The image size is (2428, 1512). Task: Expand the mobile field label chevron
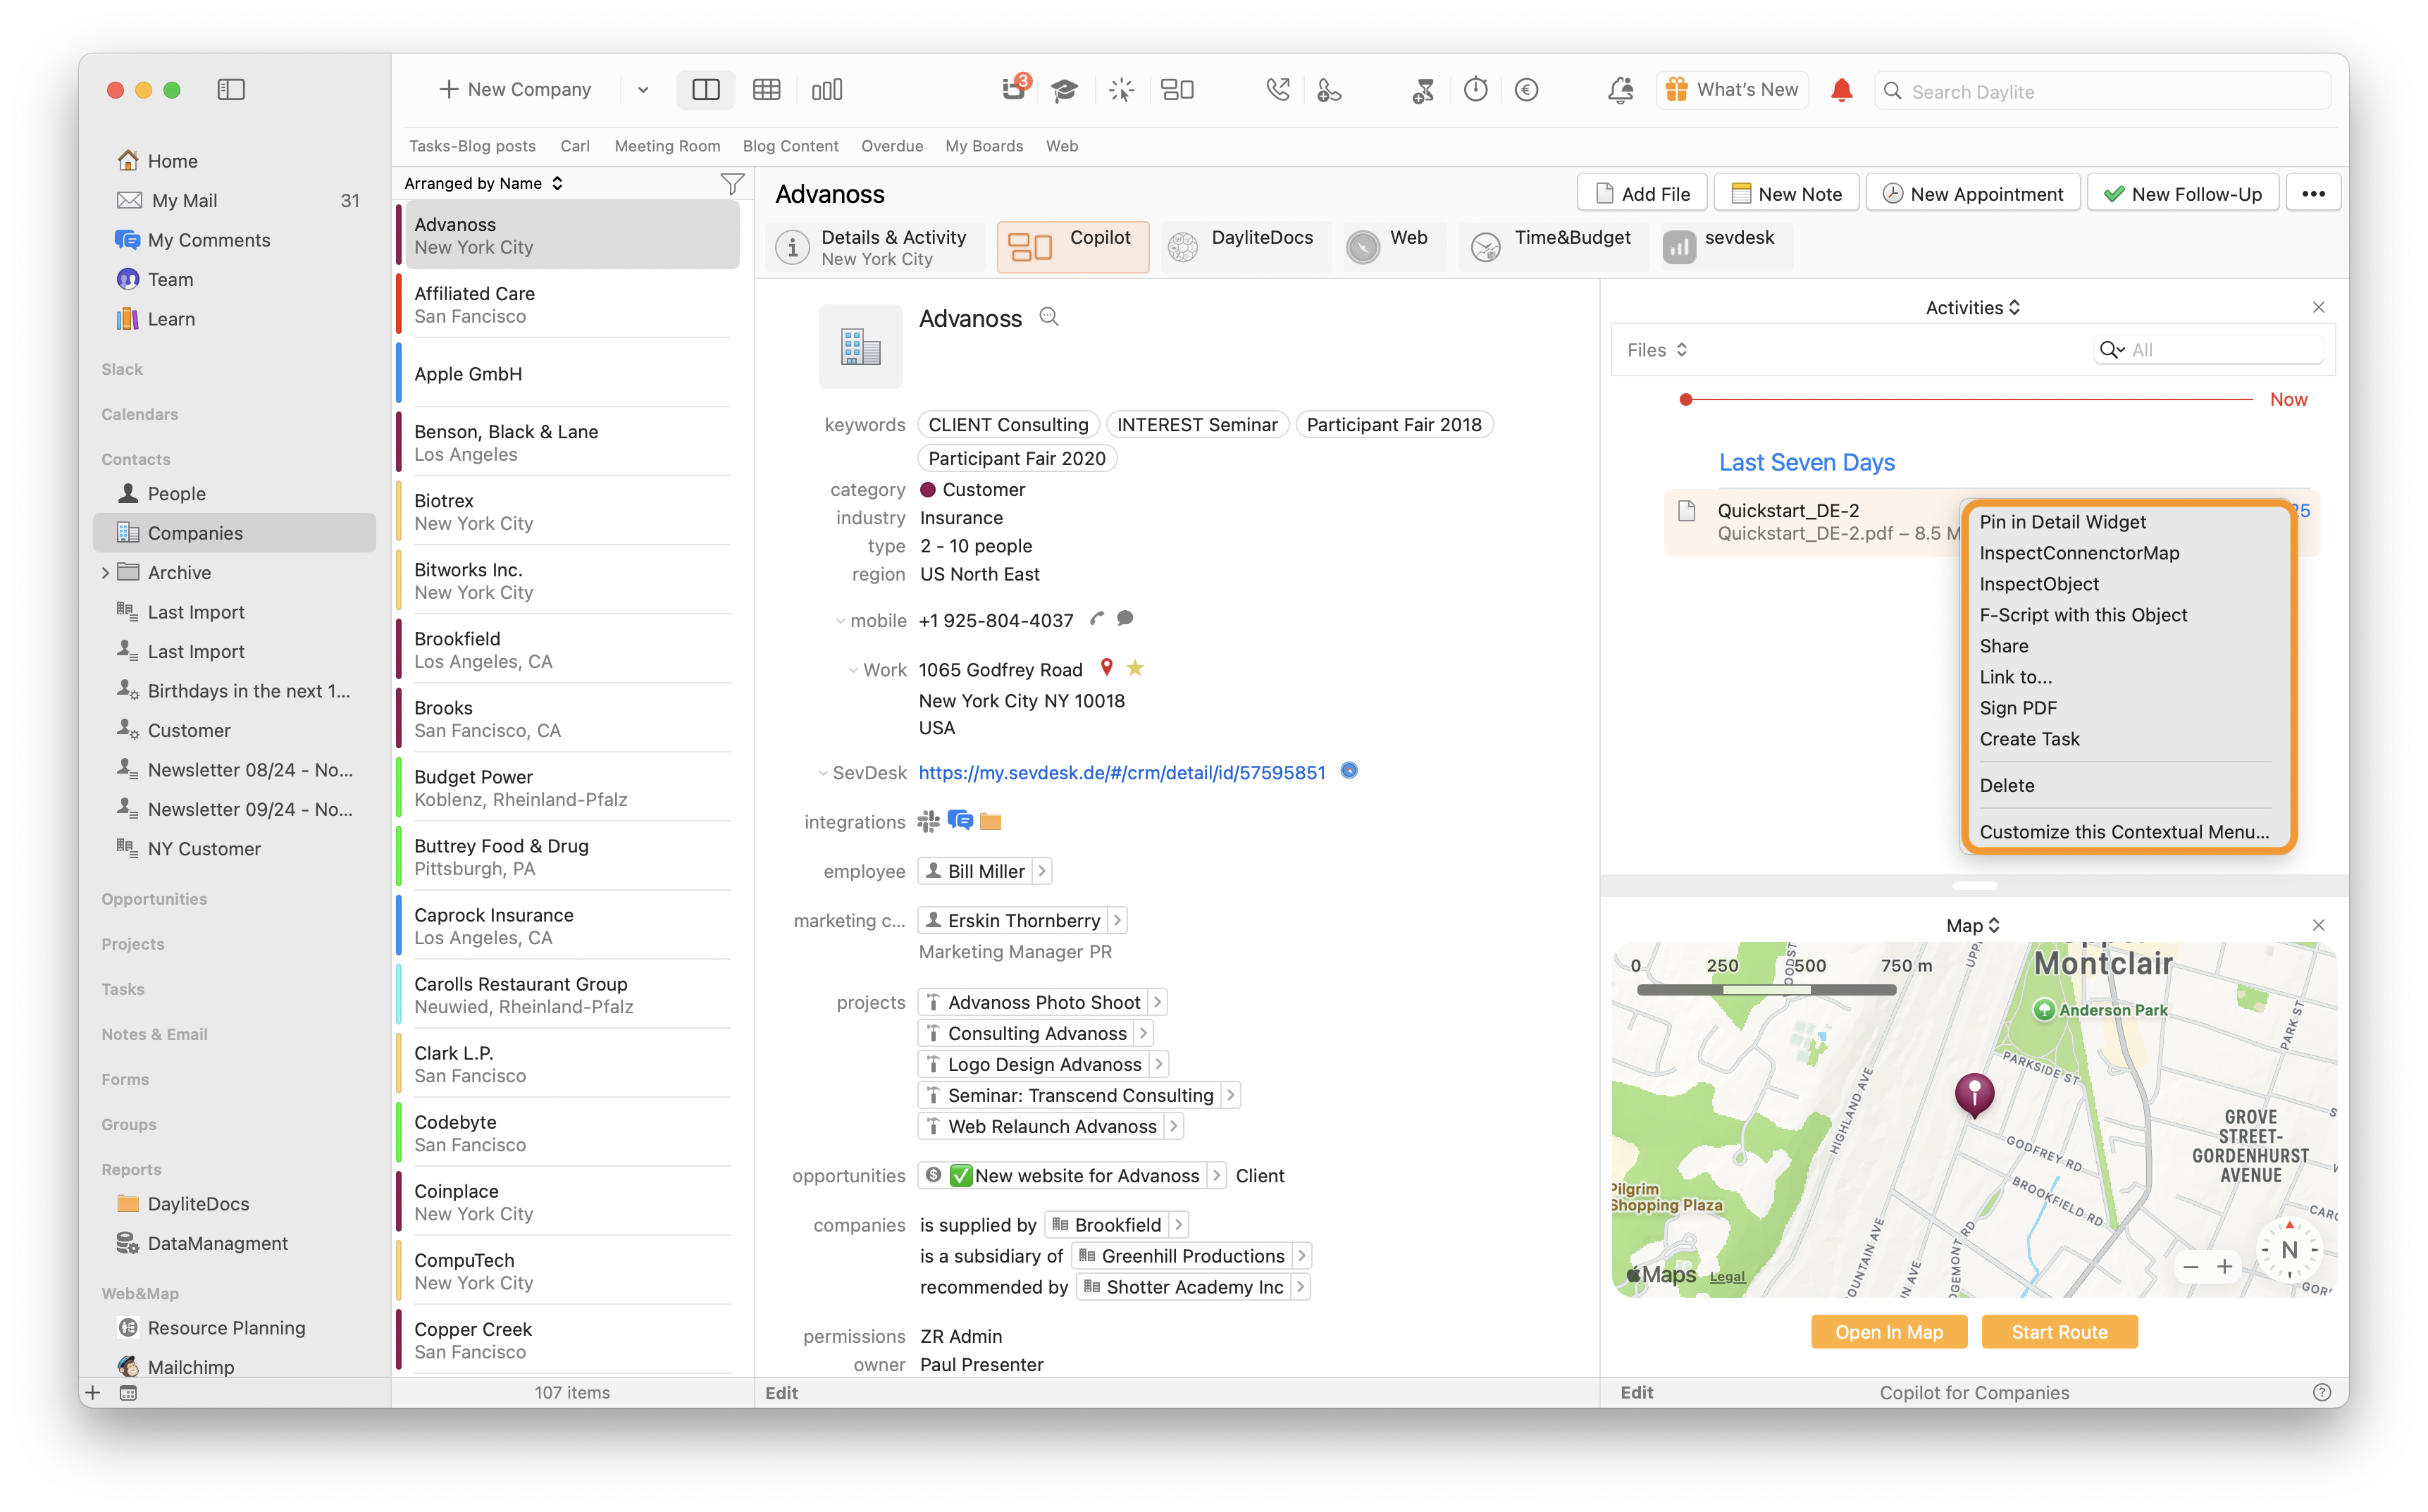pyautogui.click(x=840, y=621)
